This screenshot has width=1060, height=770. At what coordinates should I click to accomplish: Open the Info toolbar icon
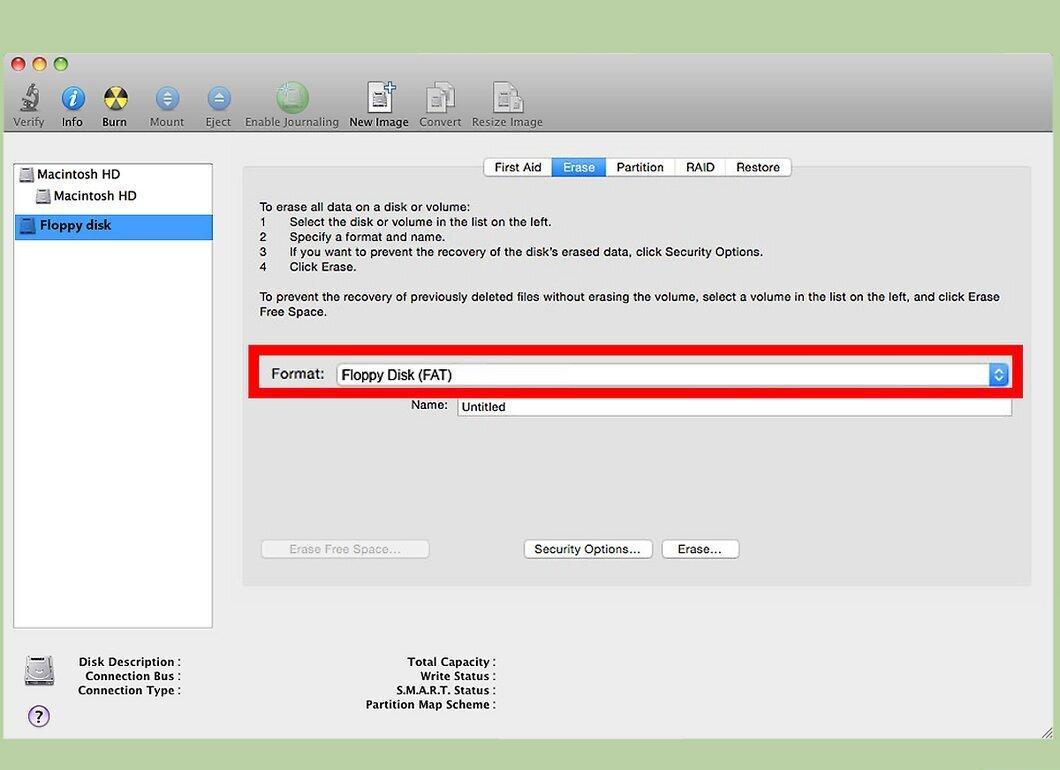[73, 99]
